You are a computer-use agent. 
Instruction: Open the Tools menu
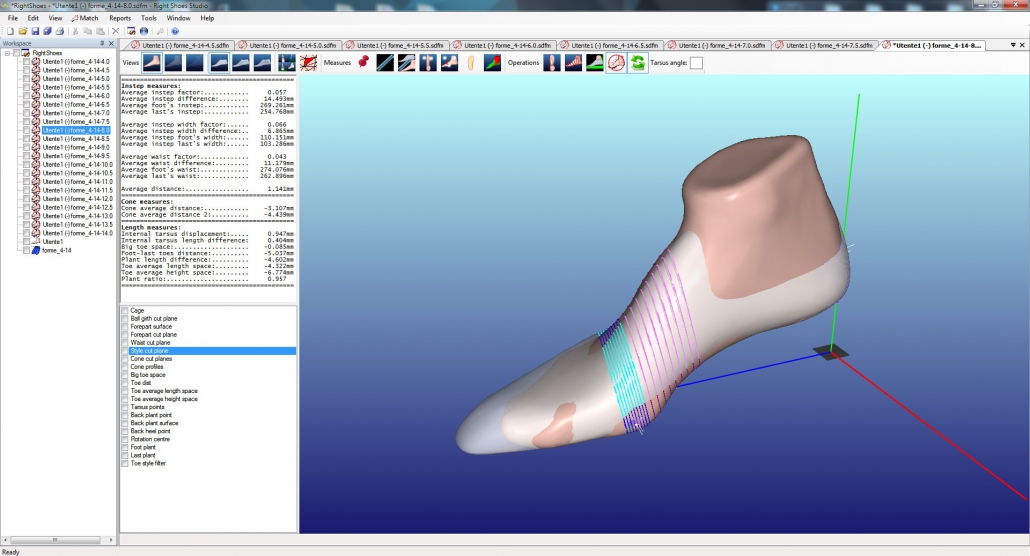148,18
